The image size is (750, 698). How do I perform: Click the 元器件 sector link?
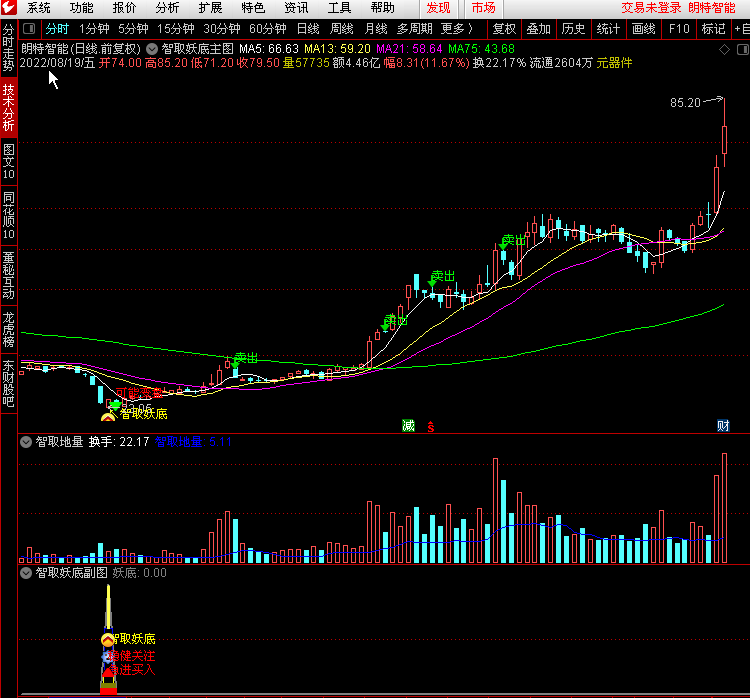tap(614, 63)
